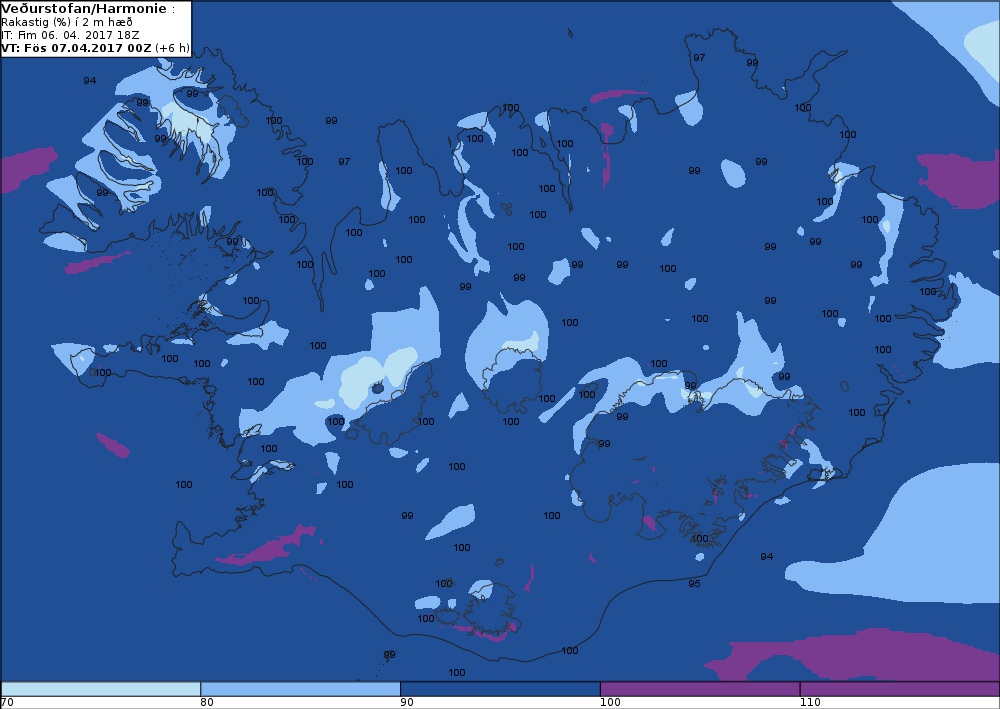
Task: Click the legend tick label 90
Action: point(407,703)
